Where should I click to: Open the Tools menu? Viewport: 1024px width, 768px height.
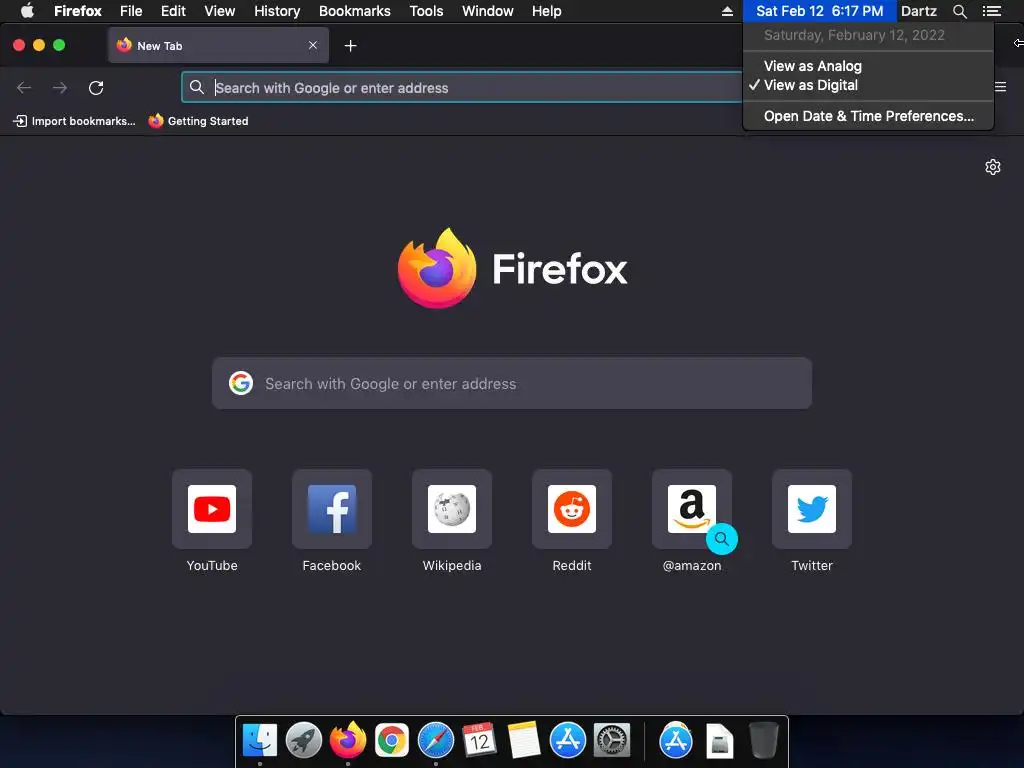click(x=426, y=11)
